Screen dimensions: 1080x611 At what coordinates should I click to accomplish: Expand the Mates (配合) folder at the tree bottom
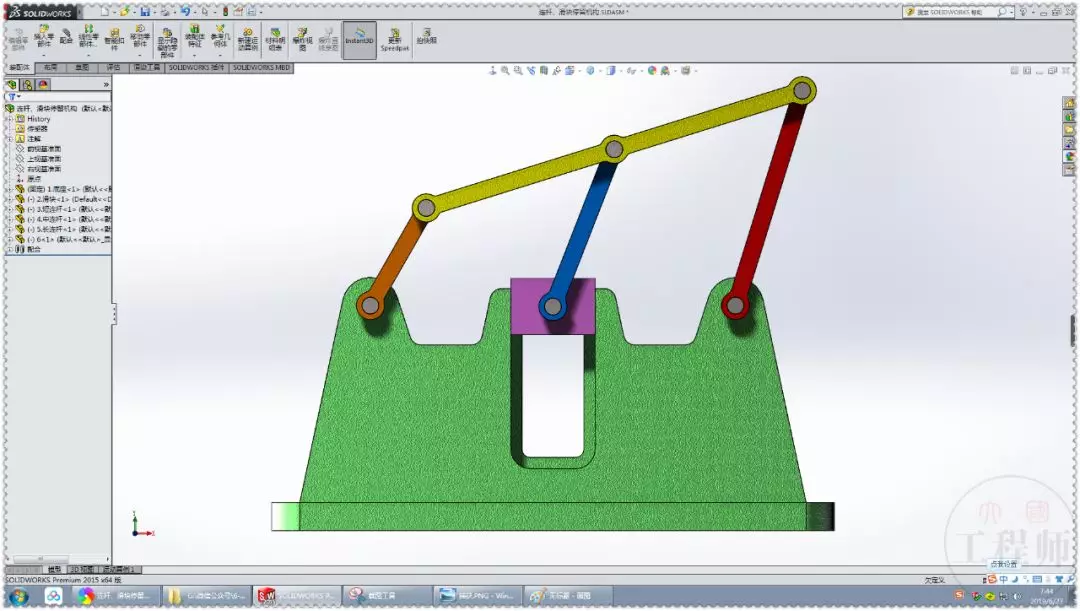point(10,249)
